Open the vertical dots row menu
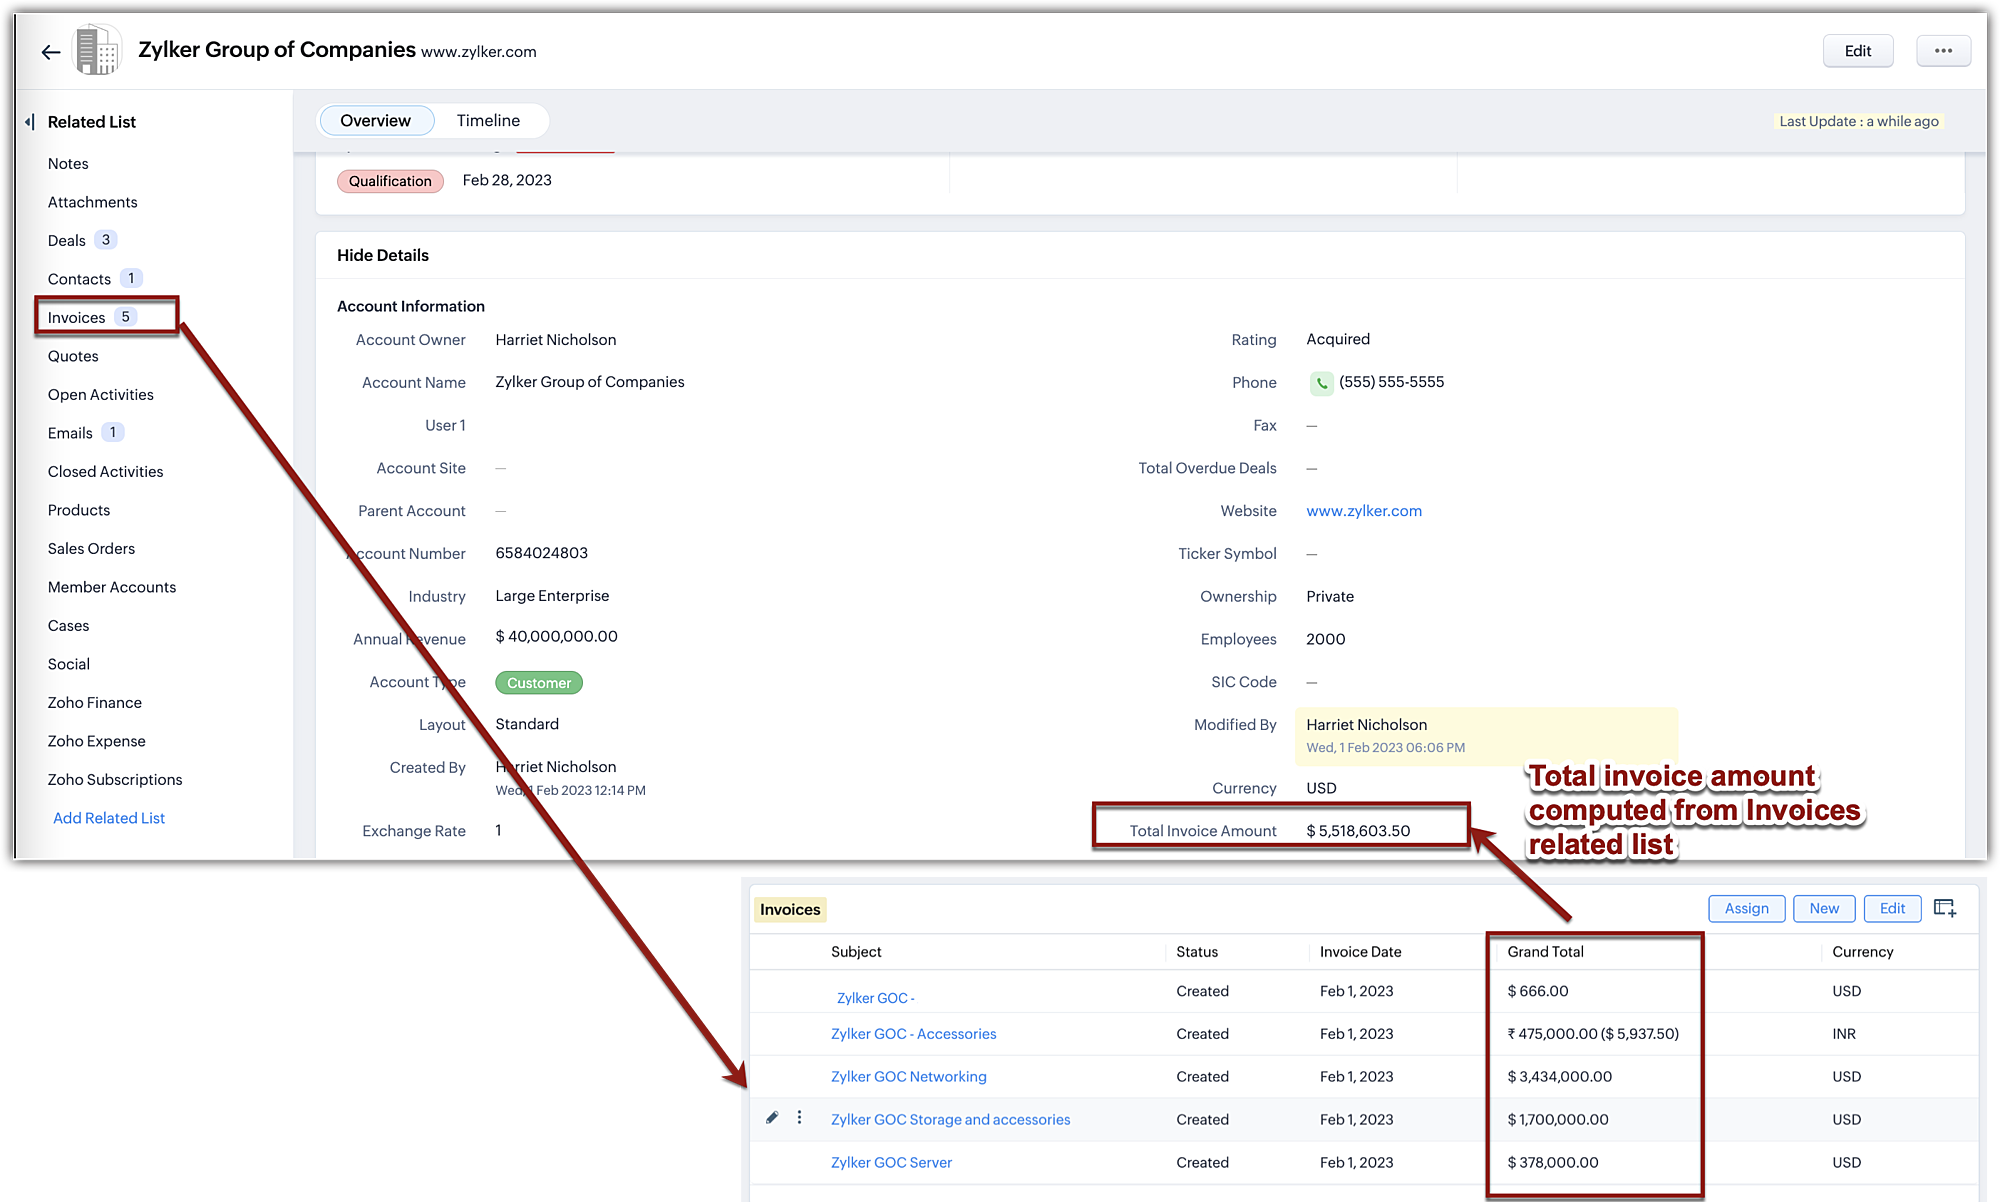Screen dimensions: 2000x1202 [799, 1118]
